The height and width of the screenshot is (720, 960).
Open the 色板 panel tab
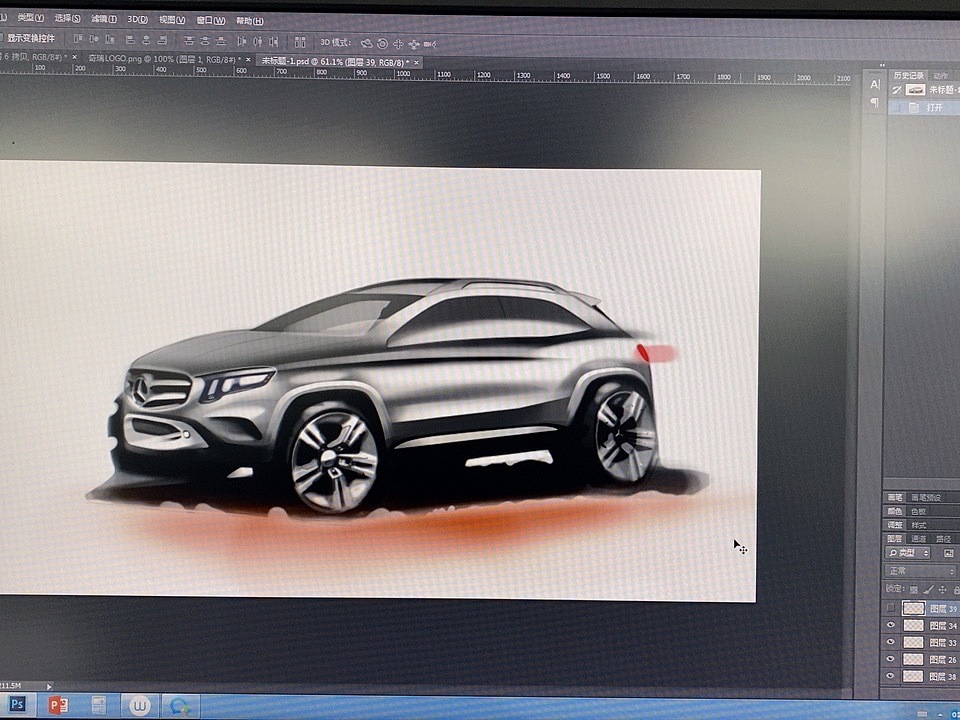919,511
